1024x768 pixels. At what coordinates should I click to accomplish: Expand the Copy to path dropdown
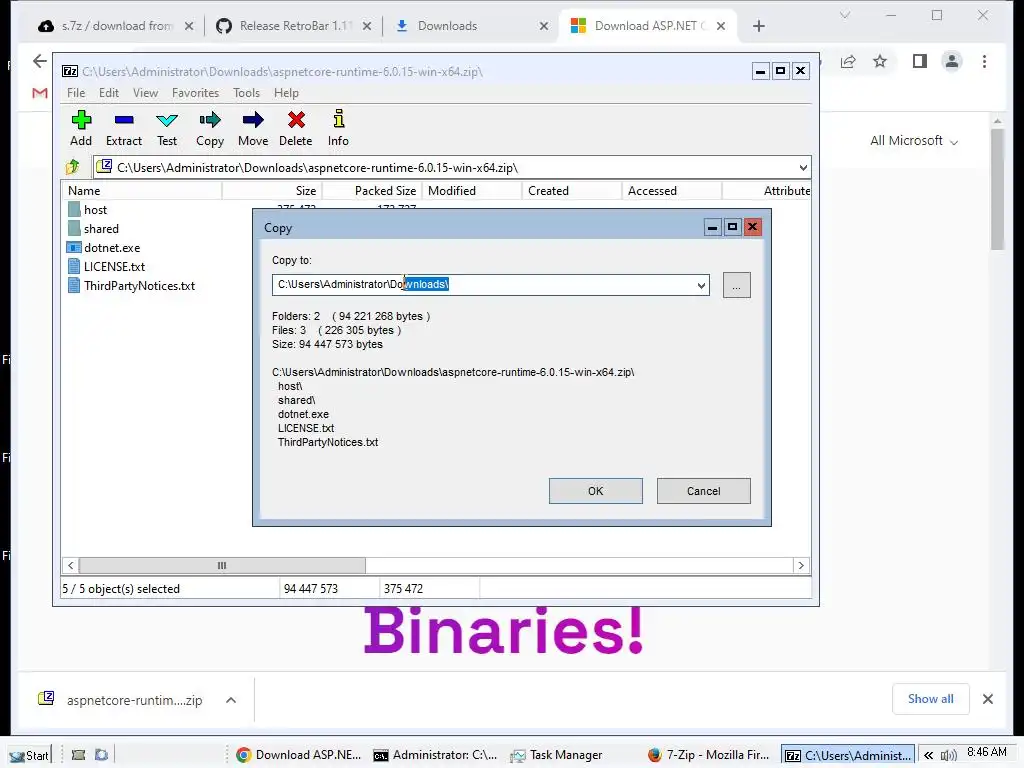pos(701,285)
